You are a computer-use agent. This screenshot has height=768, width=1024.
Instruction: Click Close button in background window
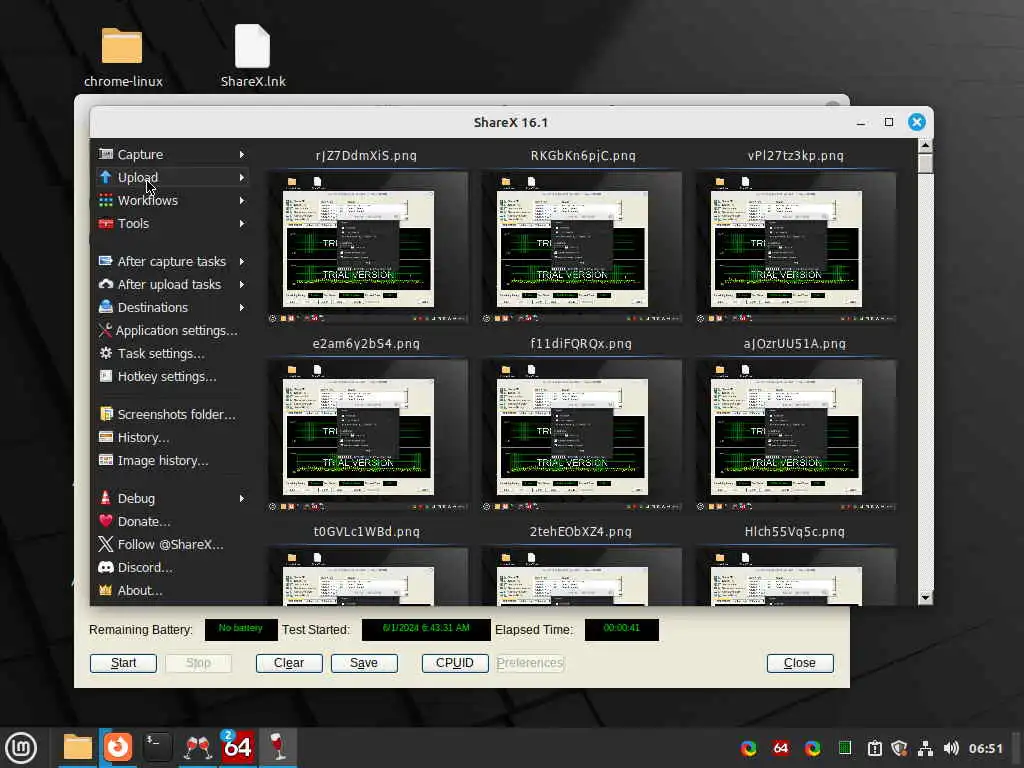800,663
